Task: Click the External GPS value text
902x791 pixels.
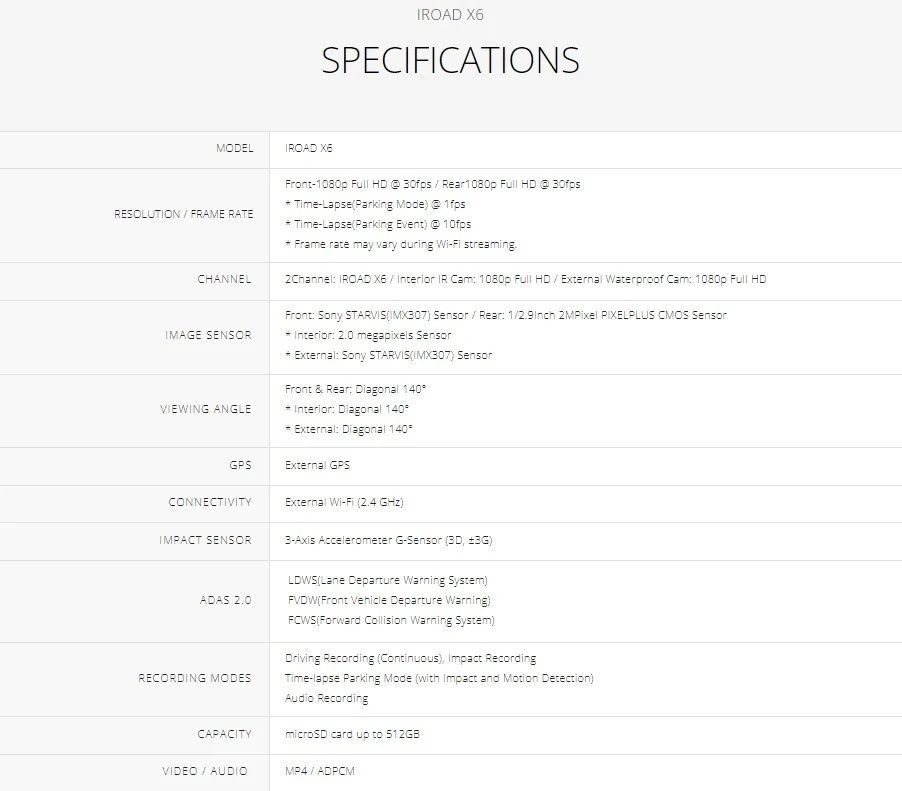Action: [x=317, y=465]
